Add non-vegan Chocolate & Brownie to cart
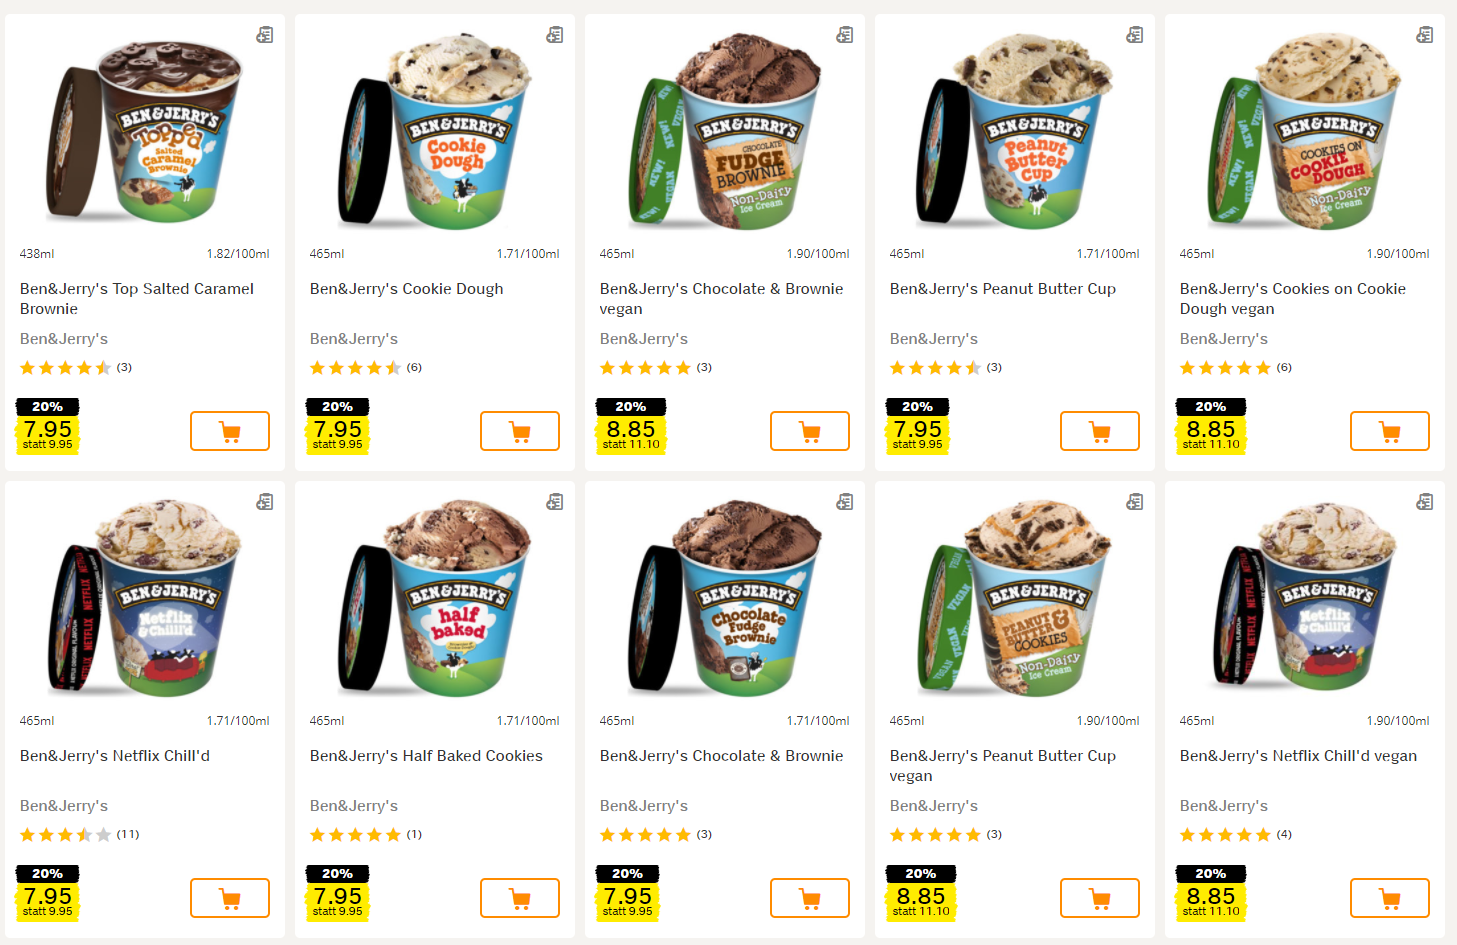Viewport: 1457px width, 945px height. pos(810,898)
